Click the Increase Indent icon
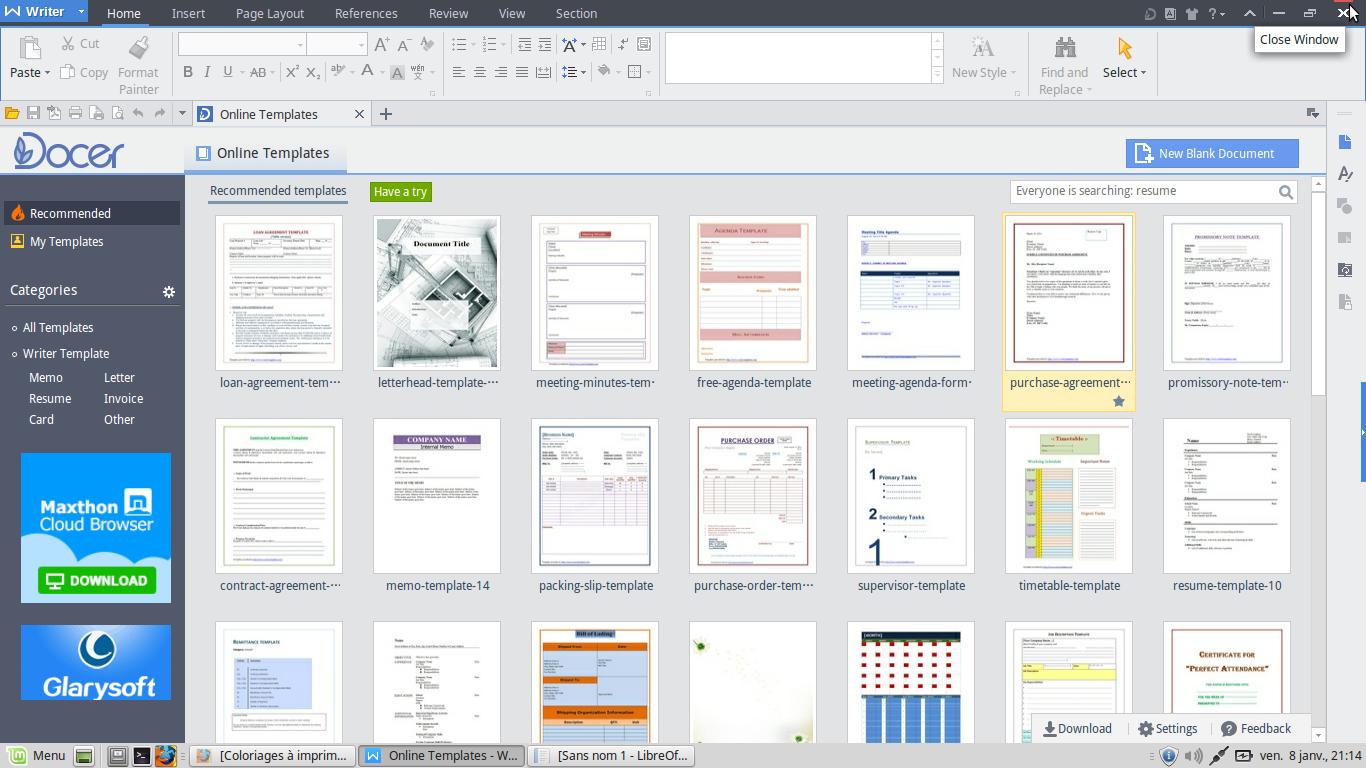The width and height of the screenshot is (1366, 768). [544, 44]
